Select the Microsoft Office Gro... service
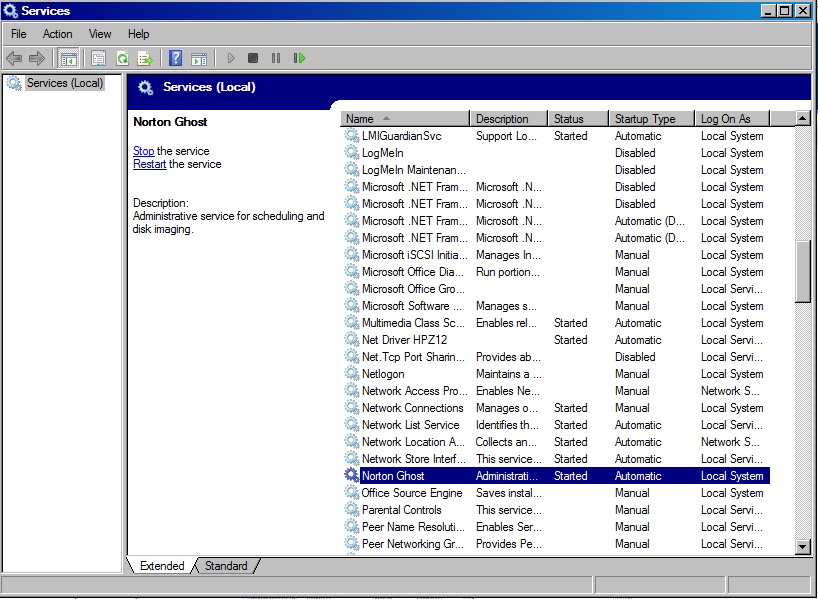 coord(557,289)
